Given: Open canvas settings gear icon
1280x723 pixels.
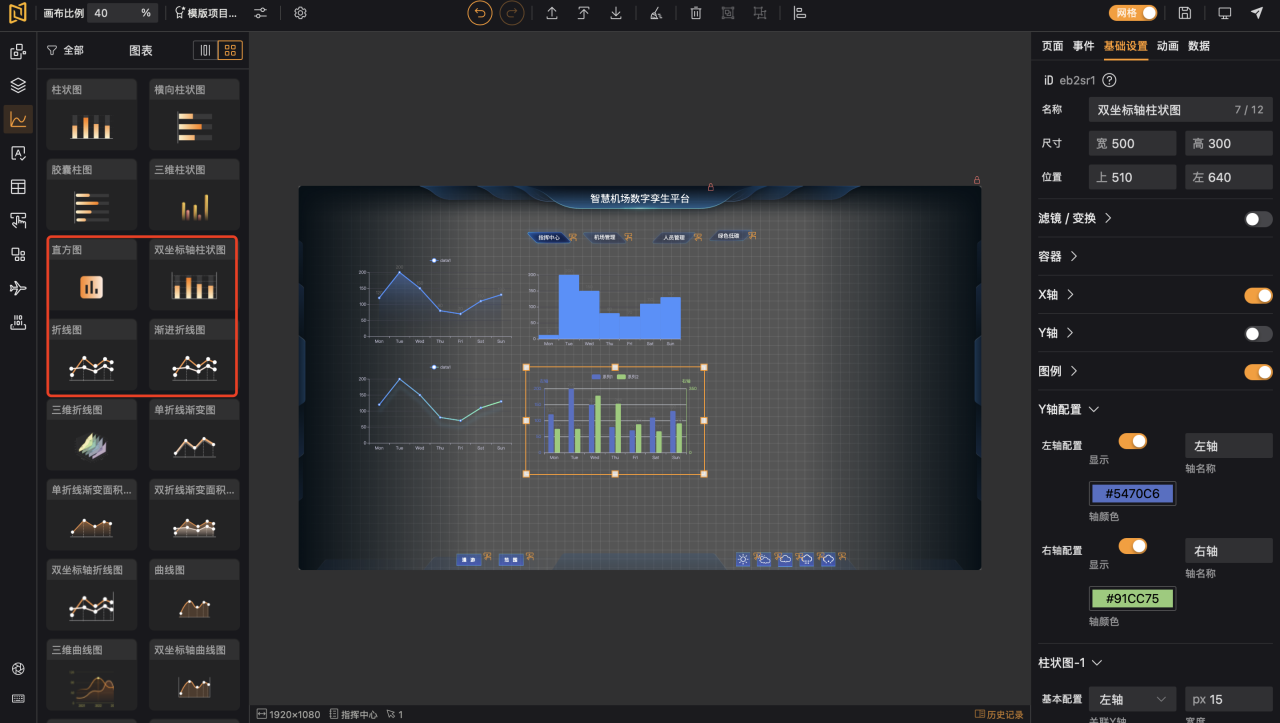Looking at the screenshot, I should pyautogui.click(x=300, y=13).
